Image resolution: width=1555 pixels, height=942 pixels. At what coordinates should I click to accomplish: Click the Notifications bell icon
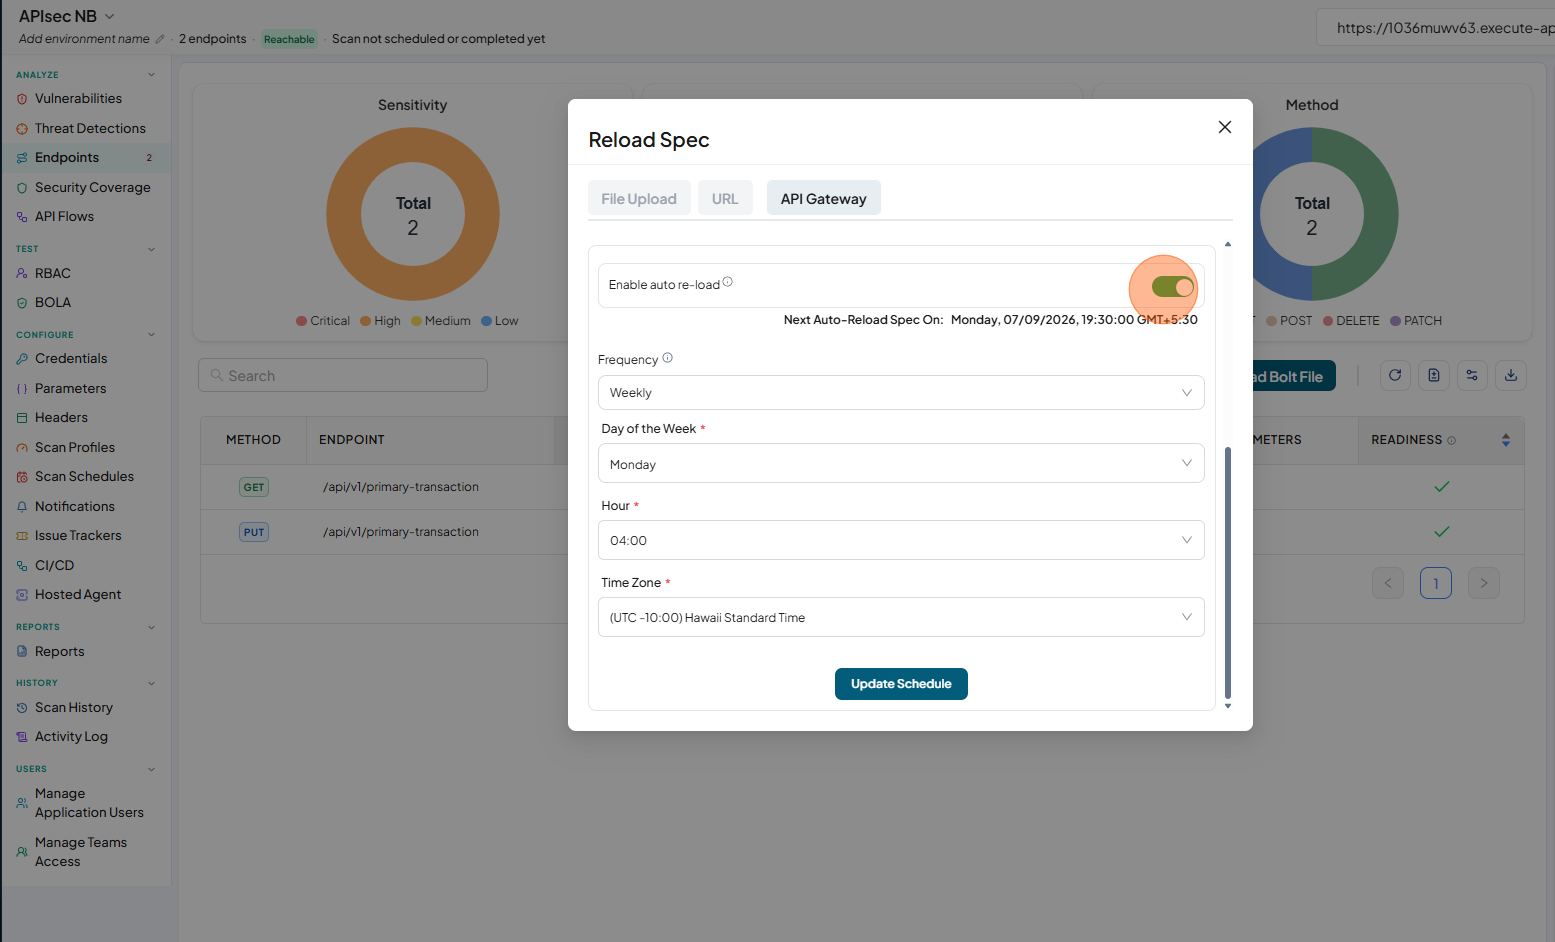22,507
